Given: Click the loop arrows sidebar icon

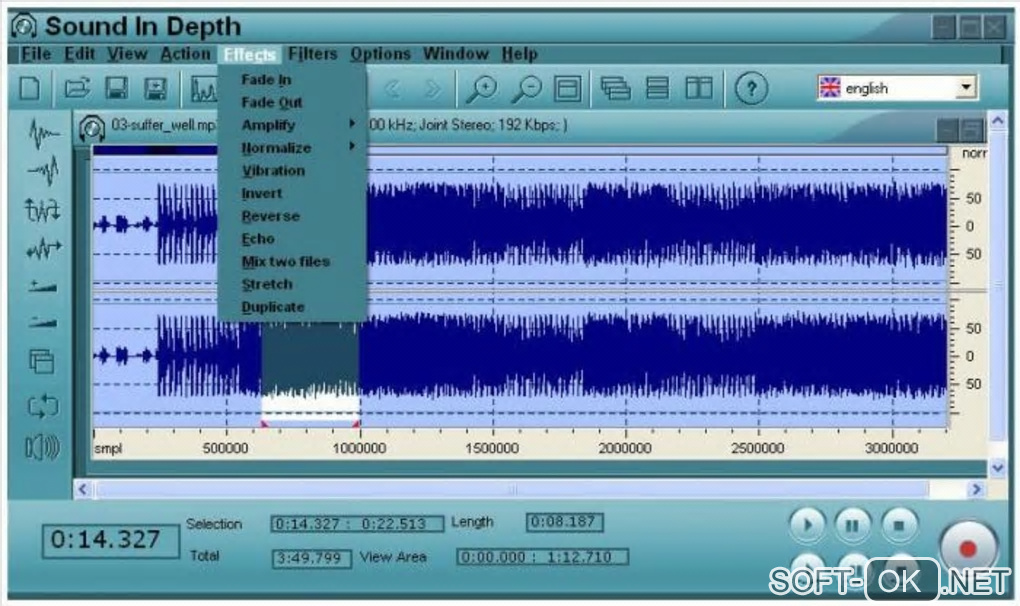Looking at the screenshot, I should (43, 406).
